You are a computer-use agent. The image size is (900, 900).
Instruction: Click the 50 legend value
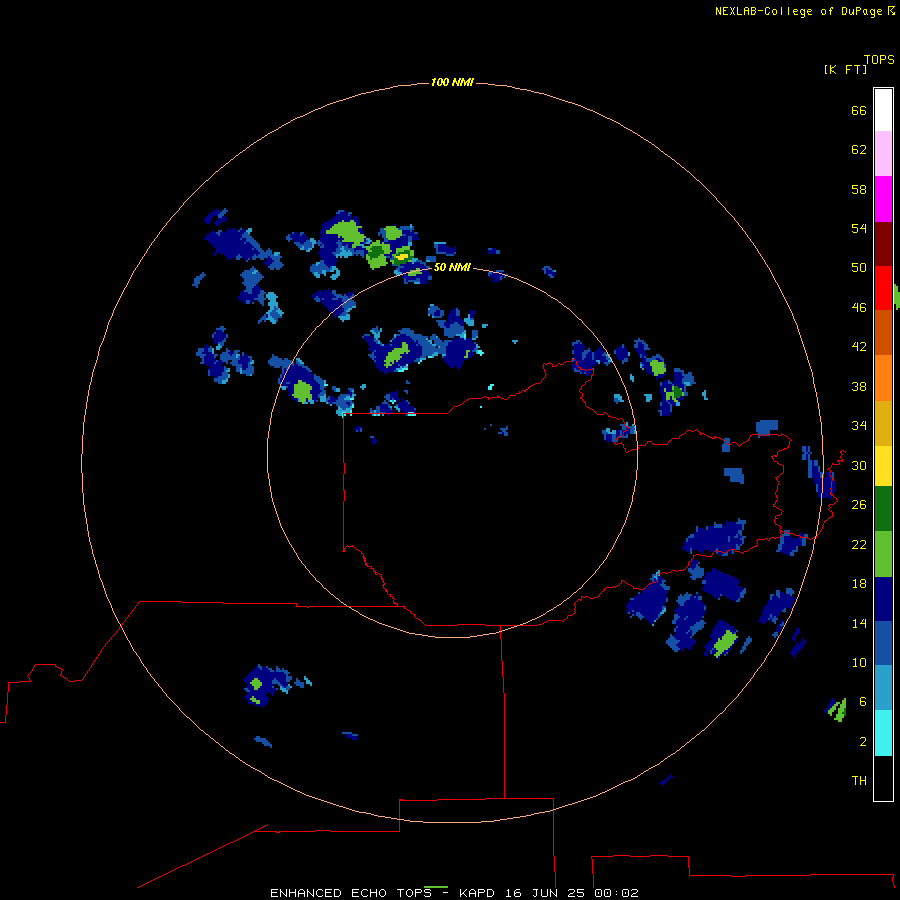tap(859, 267)
